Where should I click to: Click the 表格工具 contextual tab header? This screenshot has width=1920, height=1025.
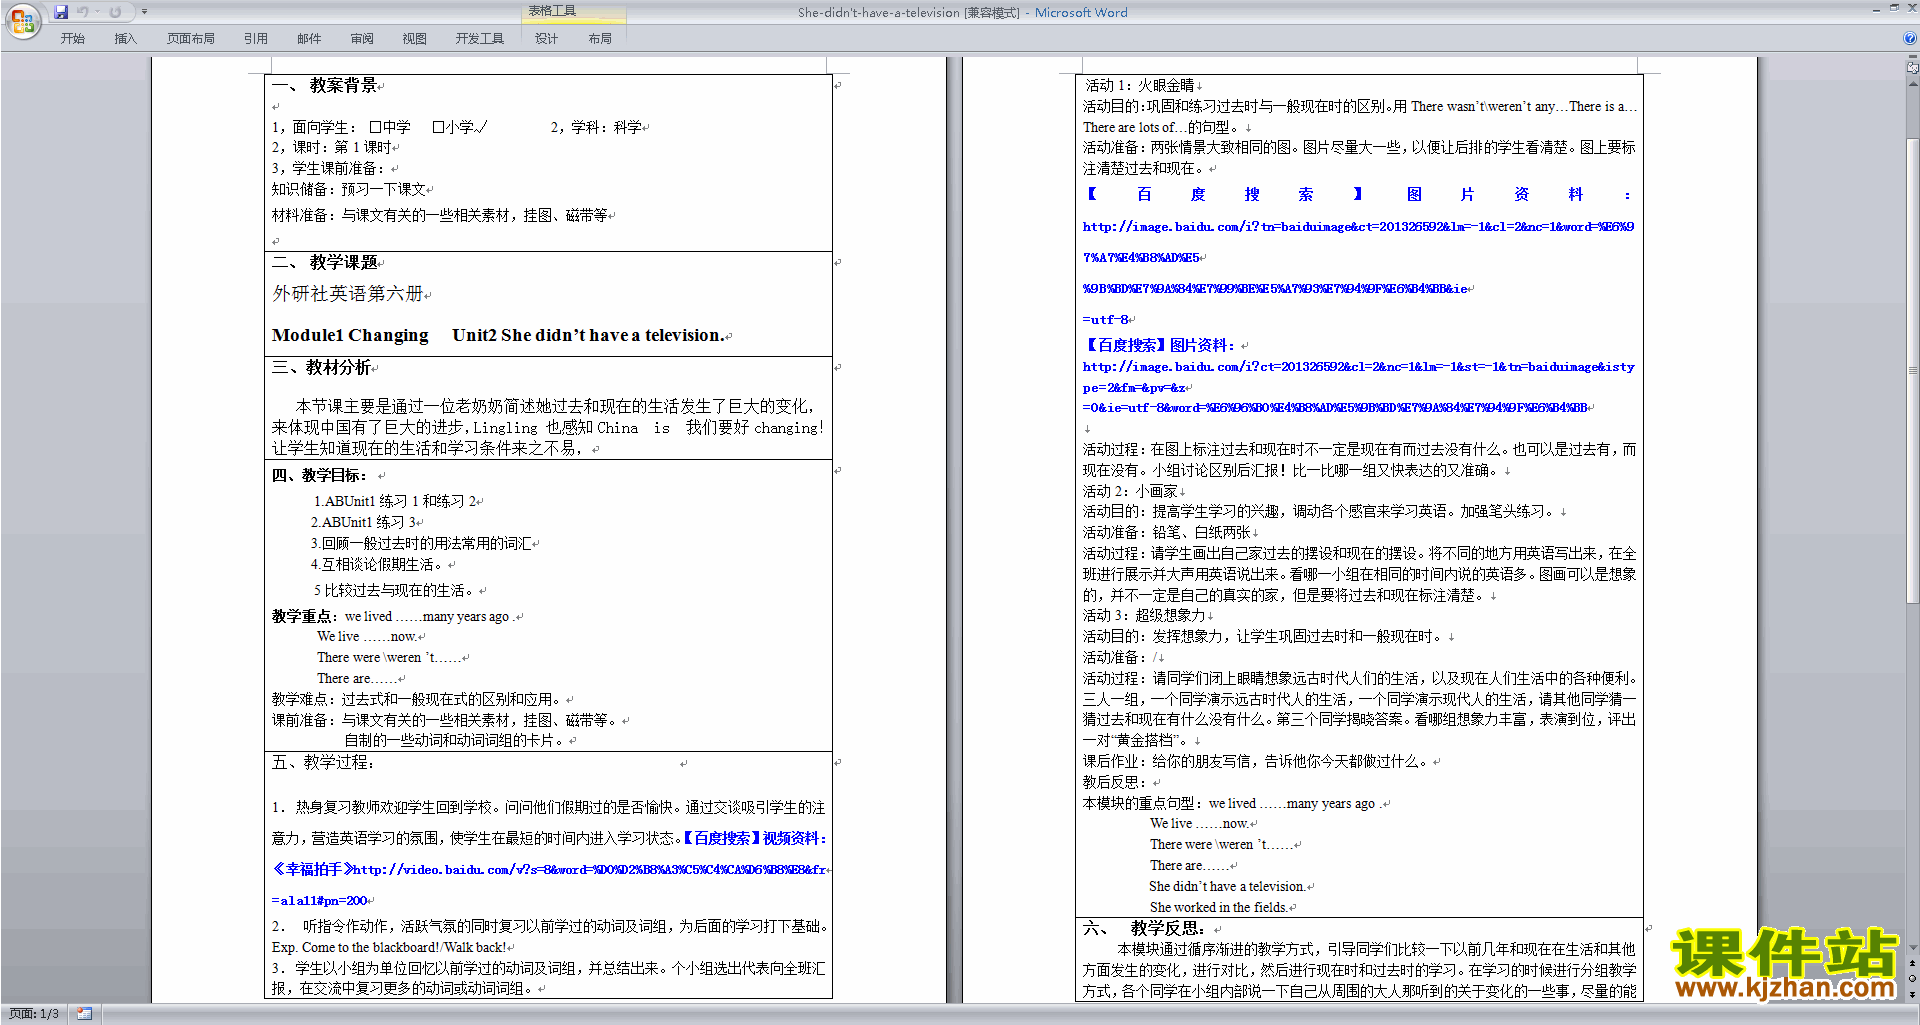coord(552,11)
